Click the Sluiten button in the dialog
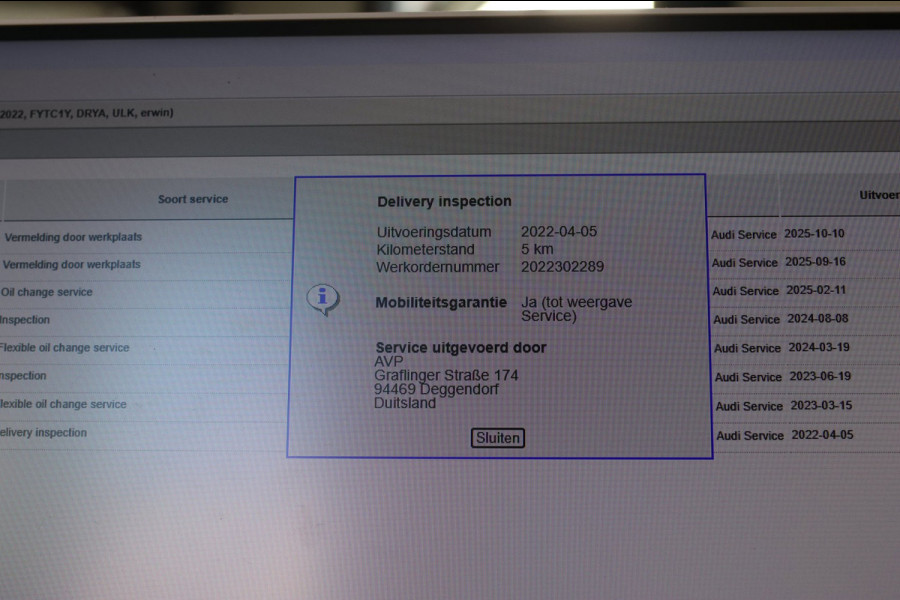 pos(498,438)
